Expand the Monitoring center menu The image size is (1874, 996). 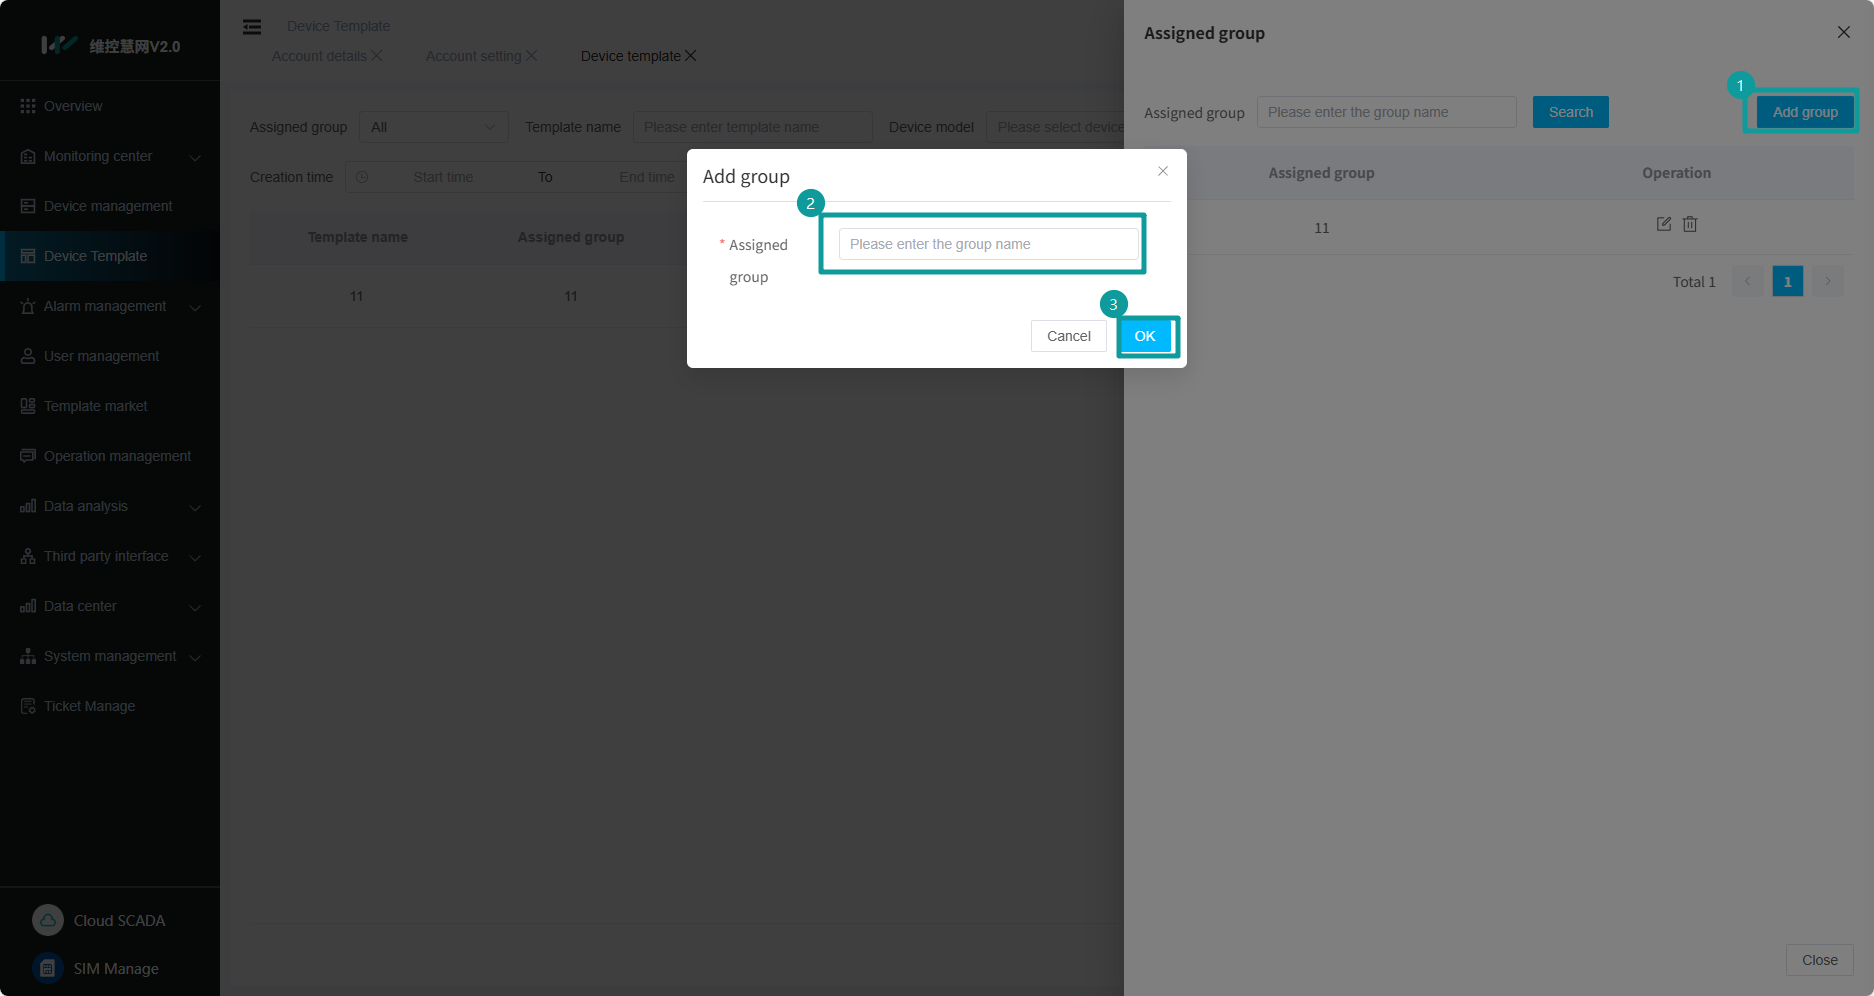tap(110, 156)
